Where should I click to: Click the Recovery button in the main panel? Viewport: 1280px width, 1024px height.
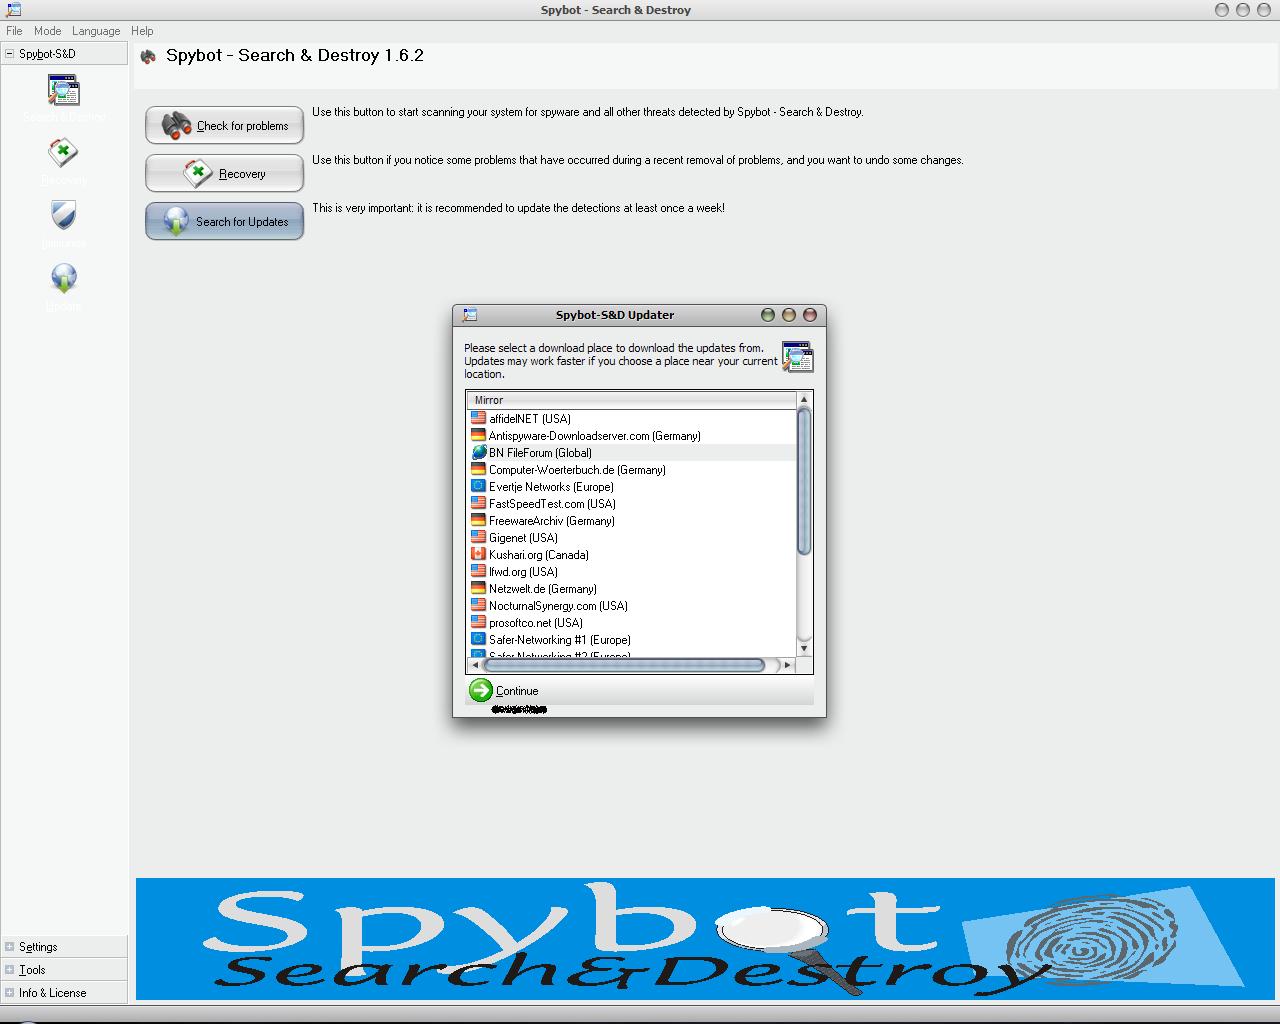pos(224,173)
